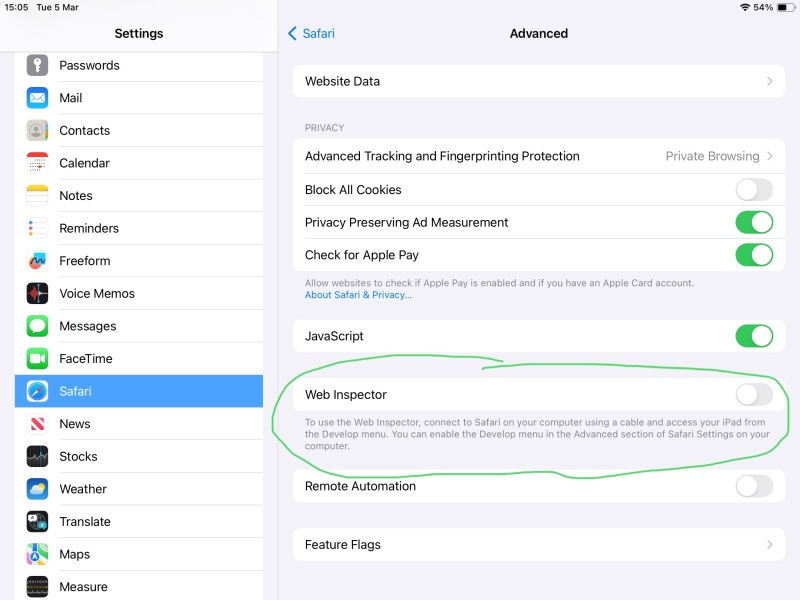Go back to Safari settings
Viewport: 800px width, 600px height.
tap(311, 33)
